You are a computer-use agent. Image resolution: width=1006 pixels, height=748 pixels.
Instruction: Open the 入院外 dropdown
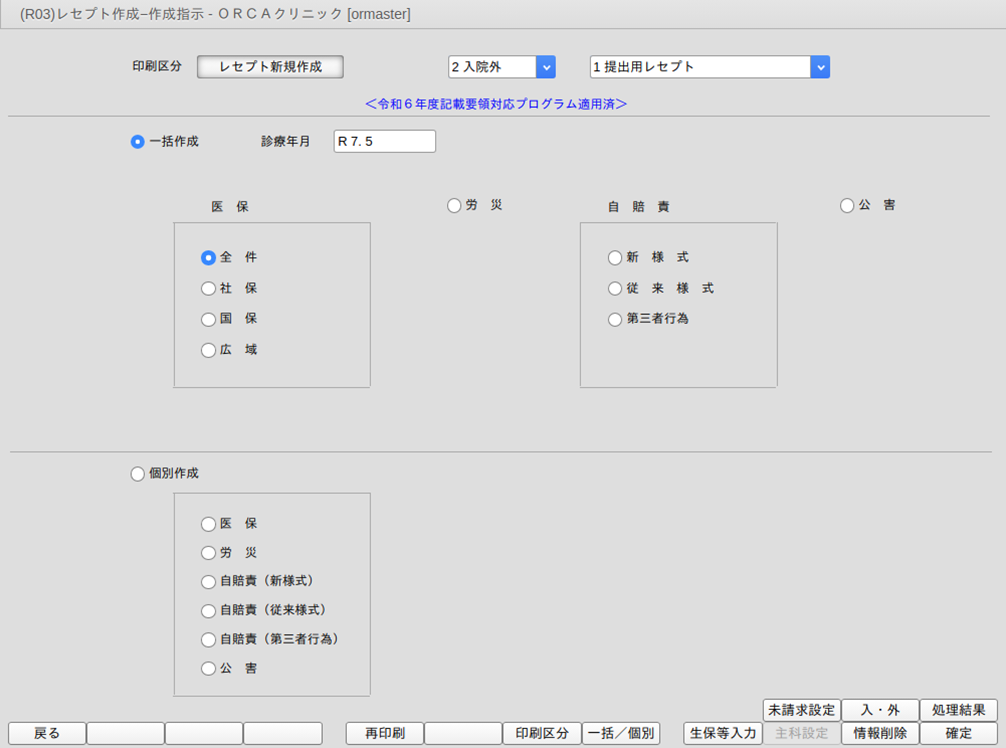click(x=545, y=67)
